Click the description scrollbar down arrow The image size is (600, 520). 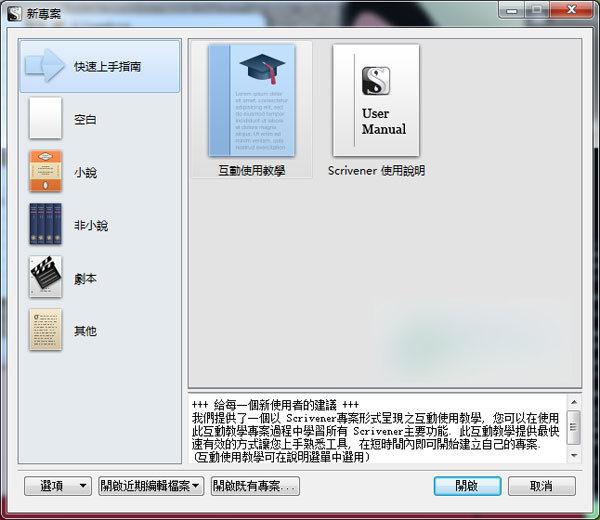tap(573, 455)
